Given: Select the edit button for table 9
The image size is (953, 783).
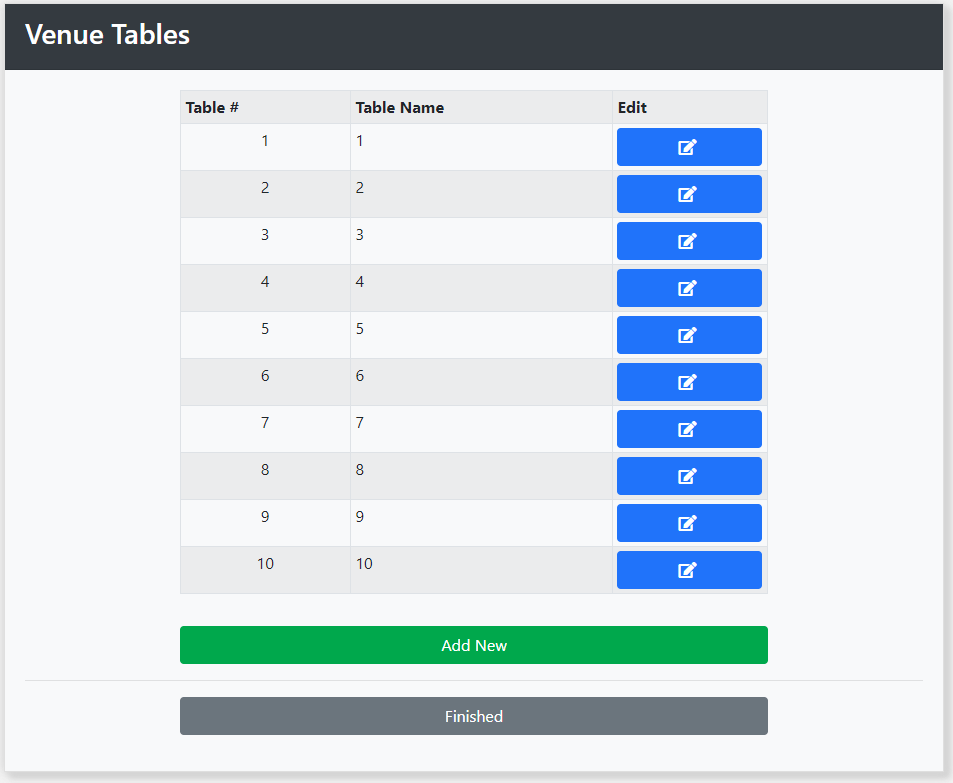Looking at the screenshot, I should [x=689, y=523].
